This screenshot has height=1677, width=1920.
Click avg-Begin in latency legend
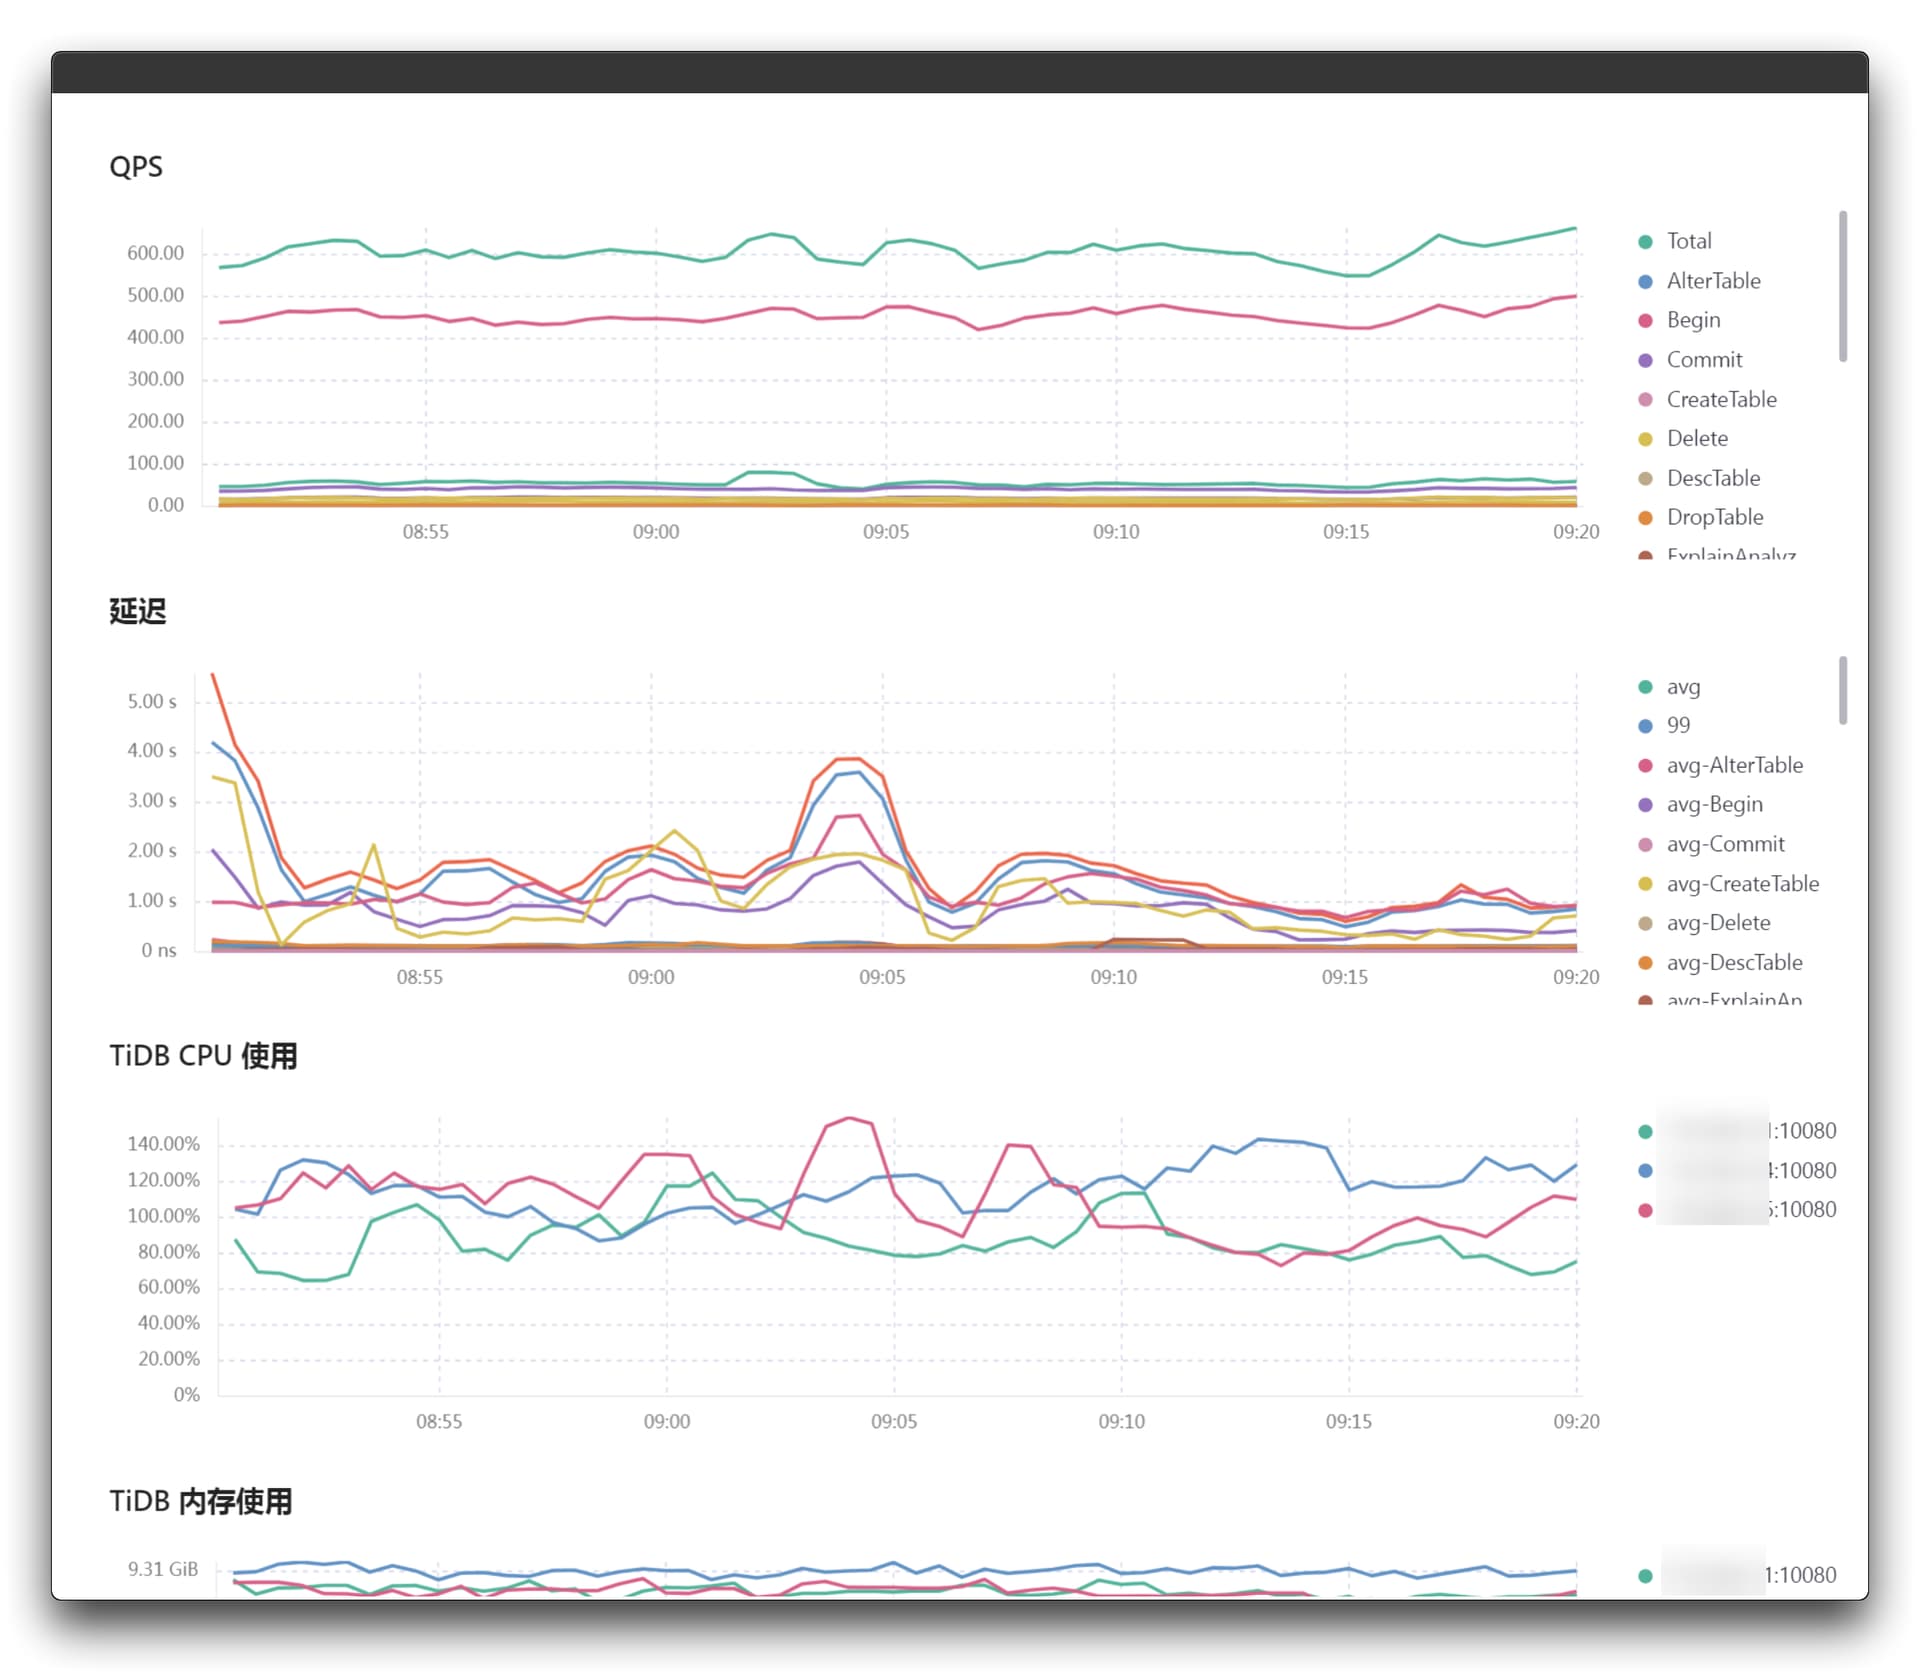tap(1713, 804)
